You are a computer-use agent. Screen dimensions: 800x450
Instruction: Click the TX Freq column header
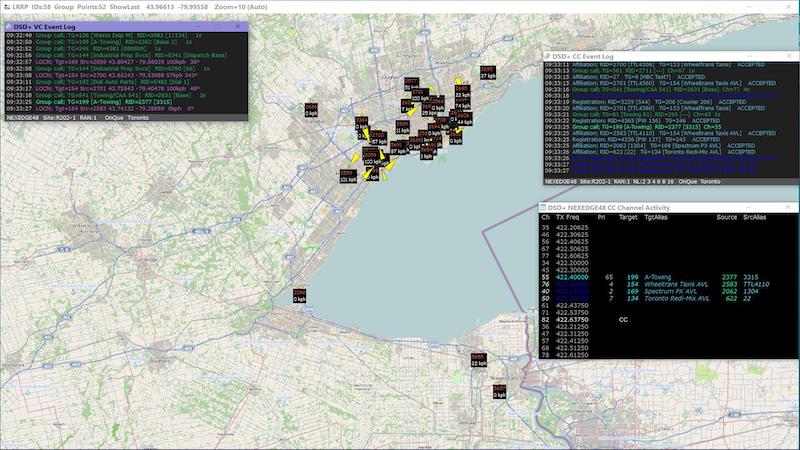coord(567,217)
